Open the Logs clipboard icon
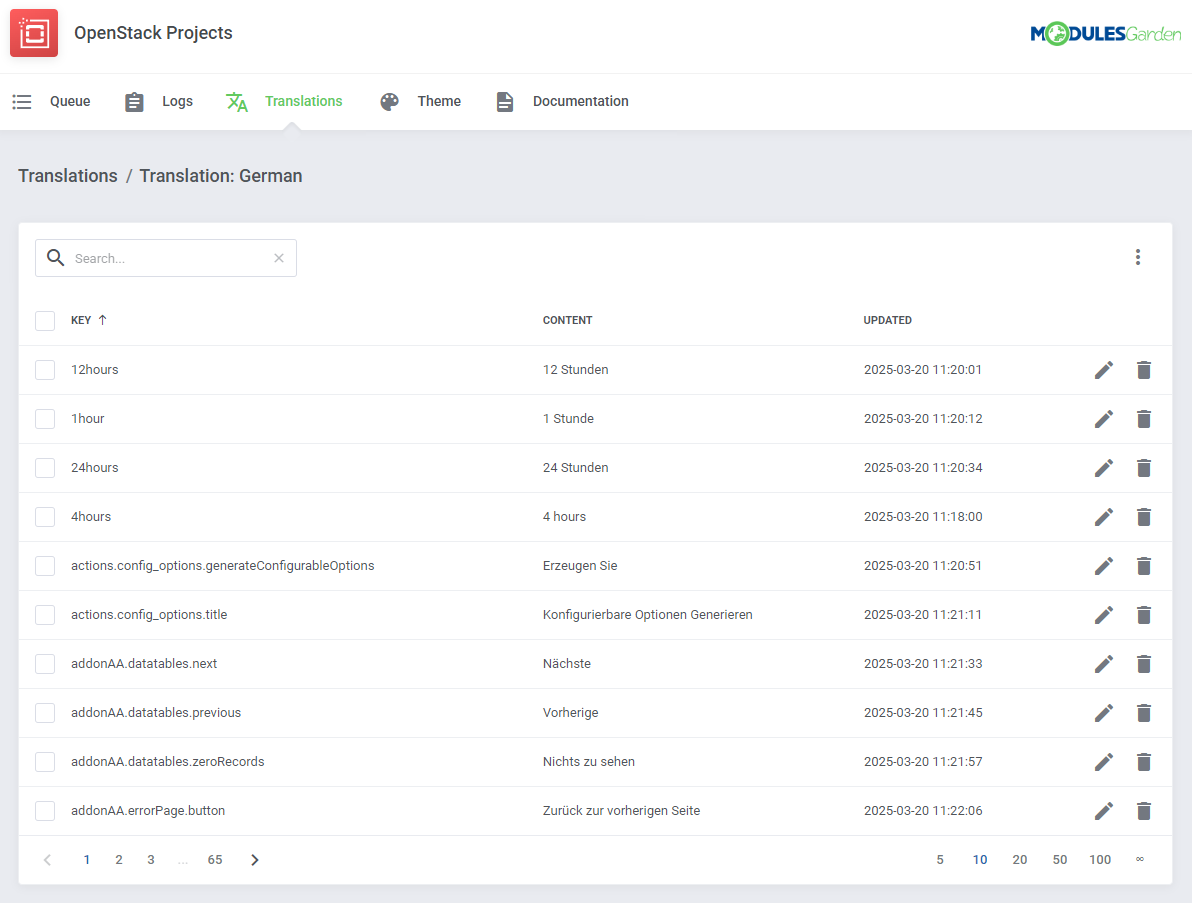Screen dimensions: 1192x903 pos(134,101)
